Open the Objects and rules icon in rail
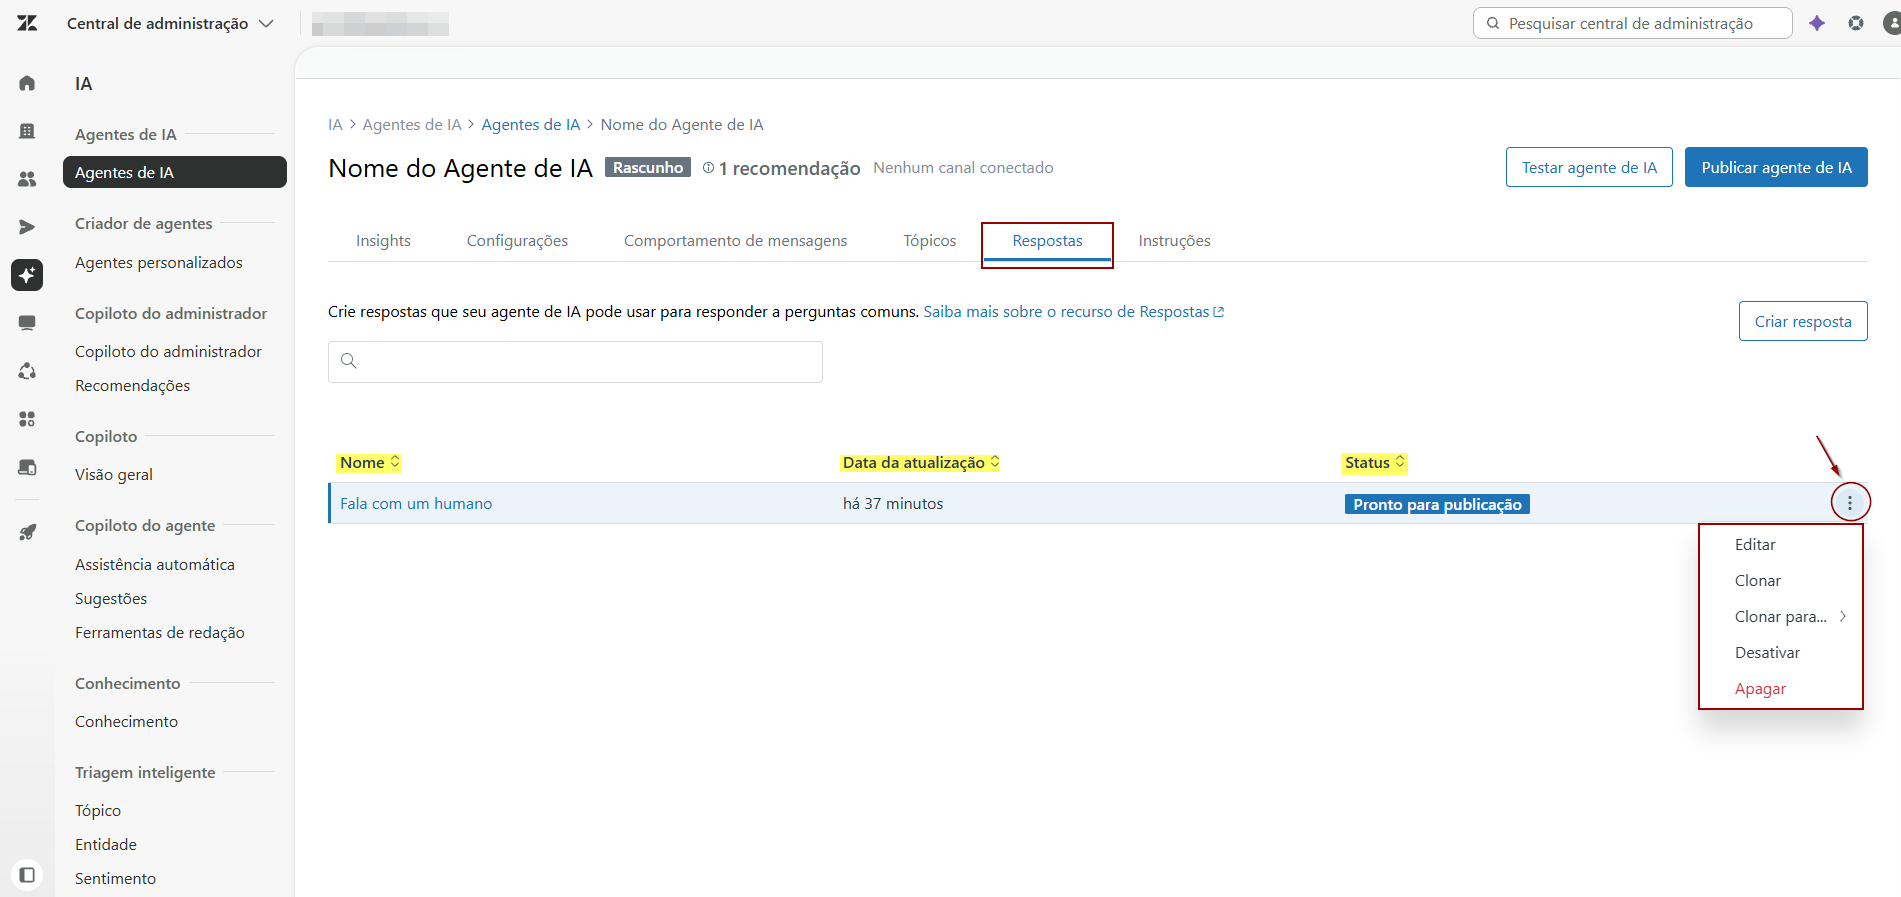1901x897 pixels. (27, 371)
